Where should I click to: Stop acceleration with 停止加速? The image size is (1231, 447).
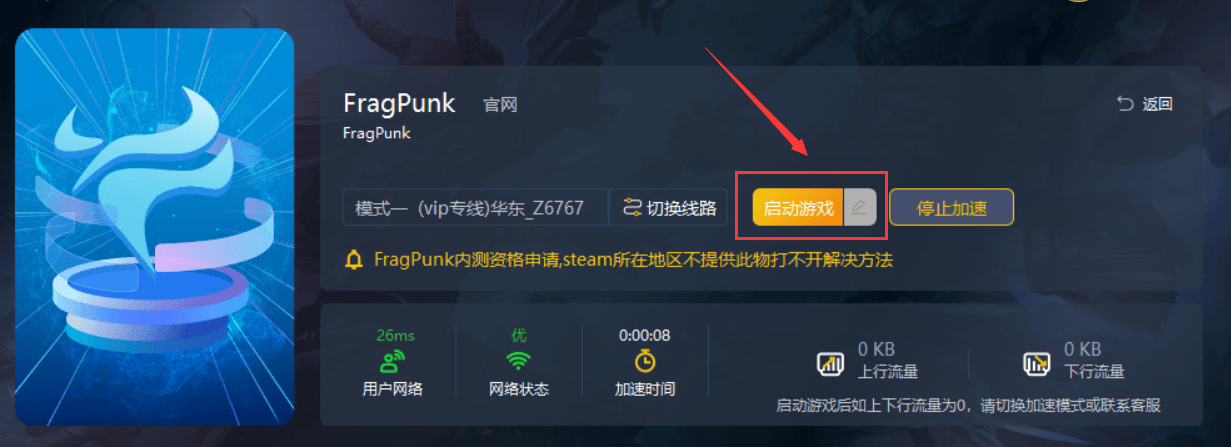tap(952, 208)
